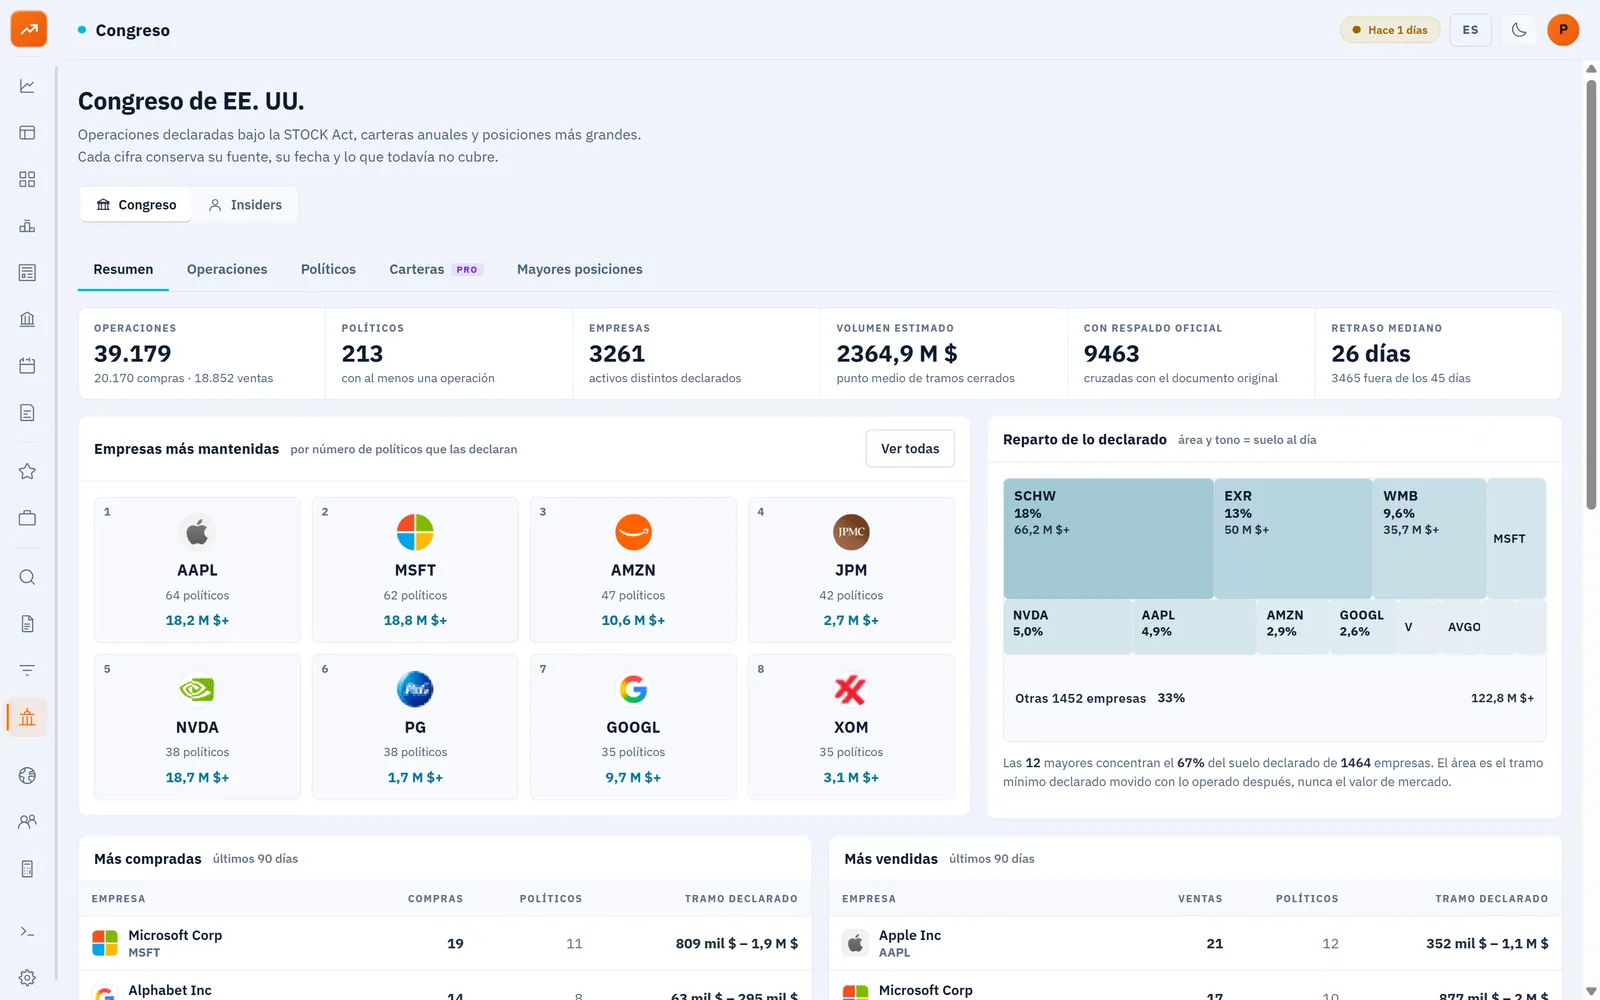1600x1000 pixels.
Task: Toggle dark mode moon icon
Action: [x=1519, y=30]
